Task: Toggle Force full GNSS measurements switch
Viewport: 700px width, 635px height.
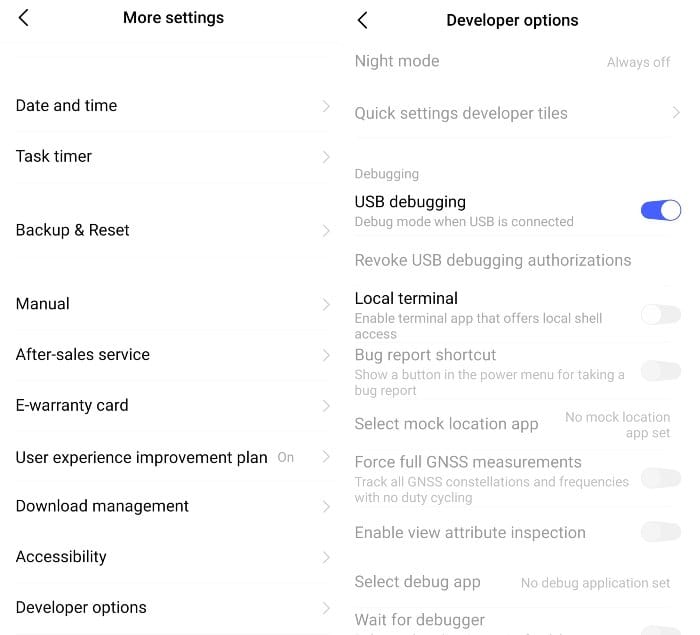Action: coord(660,479)
